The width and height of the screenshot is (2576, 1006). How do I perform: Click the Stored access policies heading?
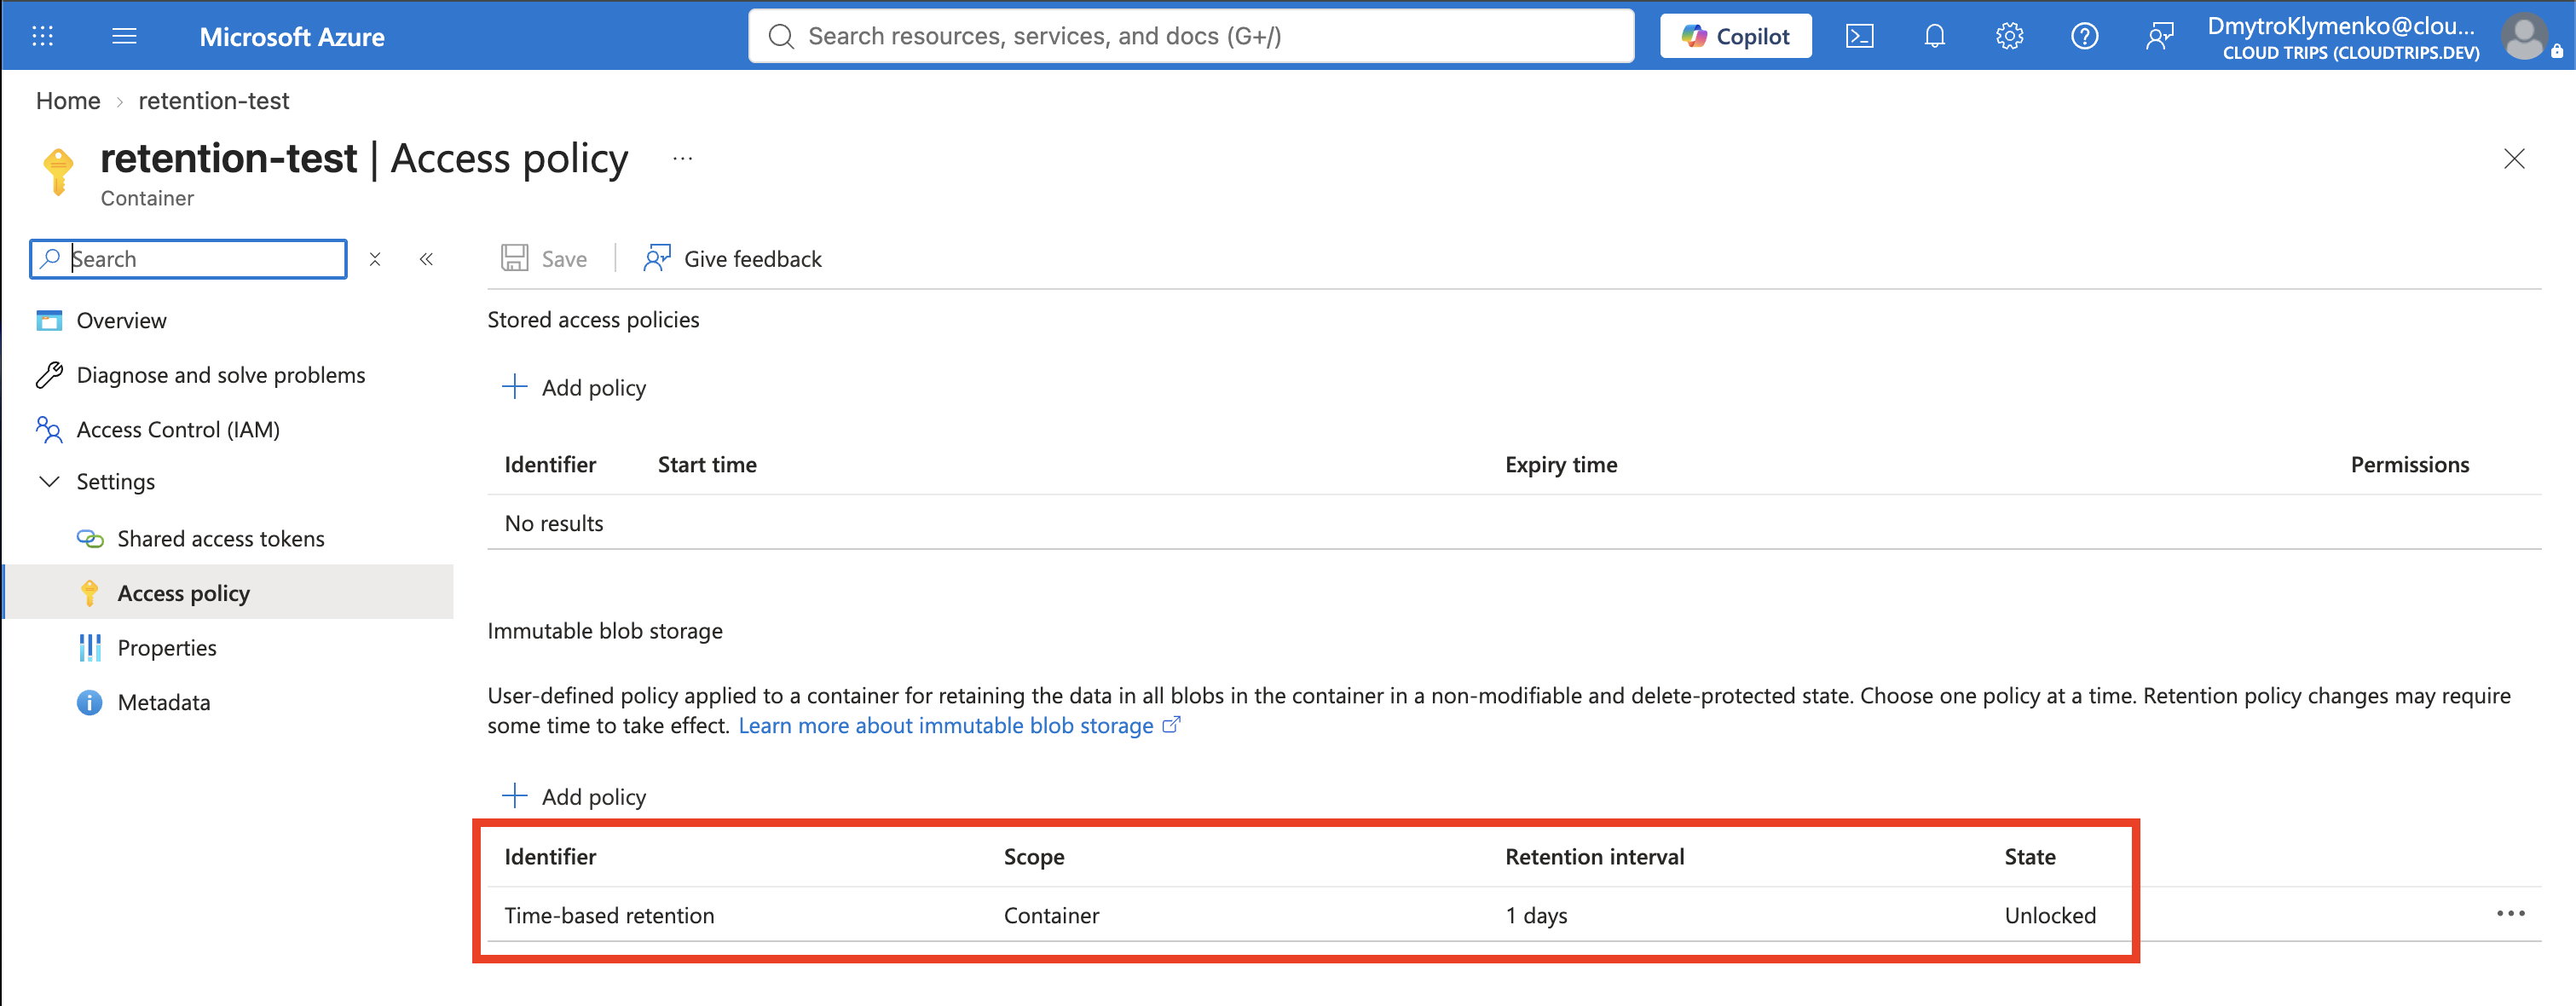pyautogui.click(x=593, y=320)
